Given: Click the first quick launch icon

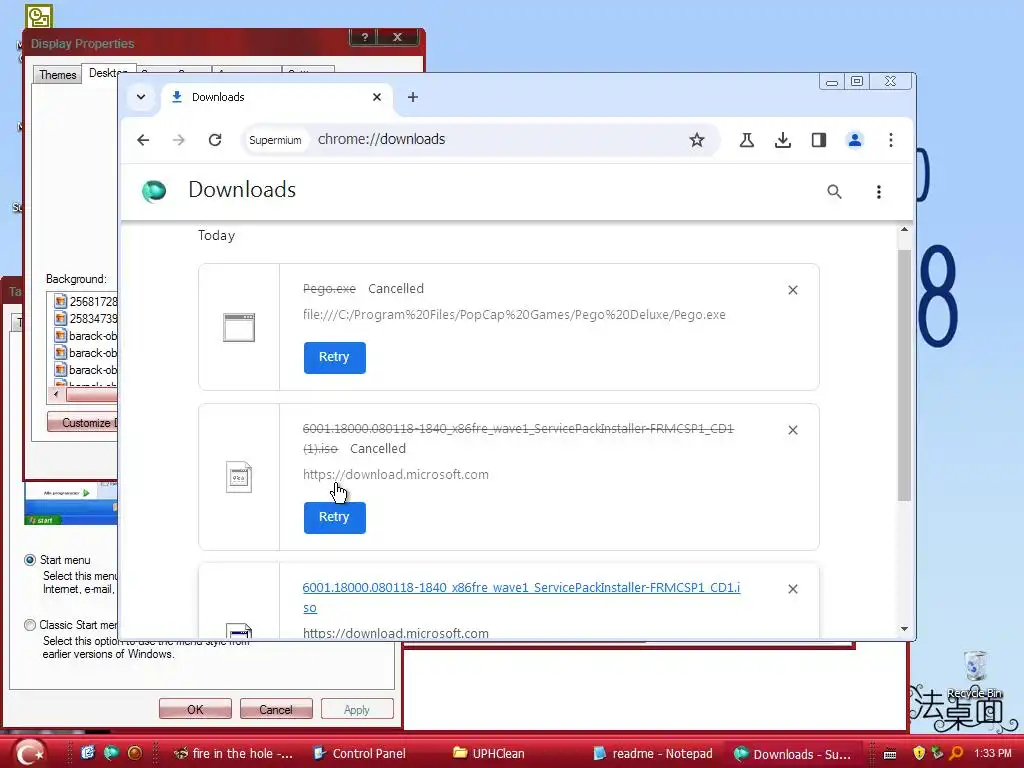Looking at the screenshot, I should coord(88,753).
